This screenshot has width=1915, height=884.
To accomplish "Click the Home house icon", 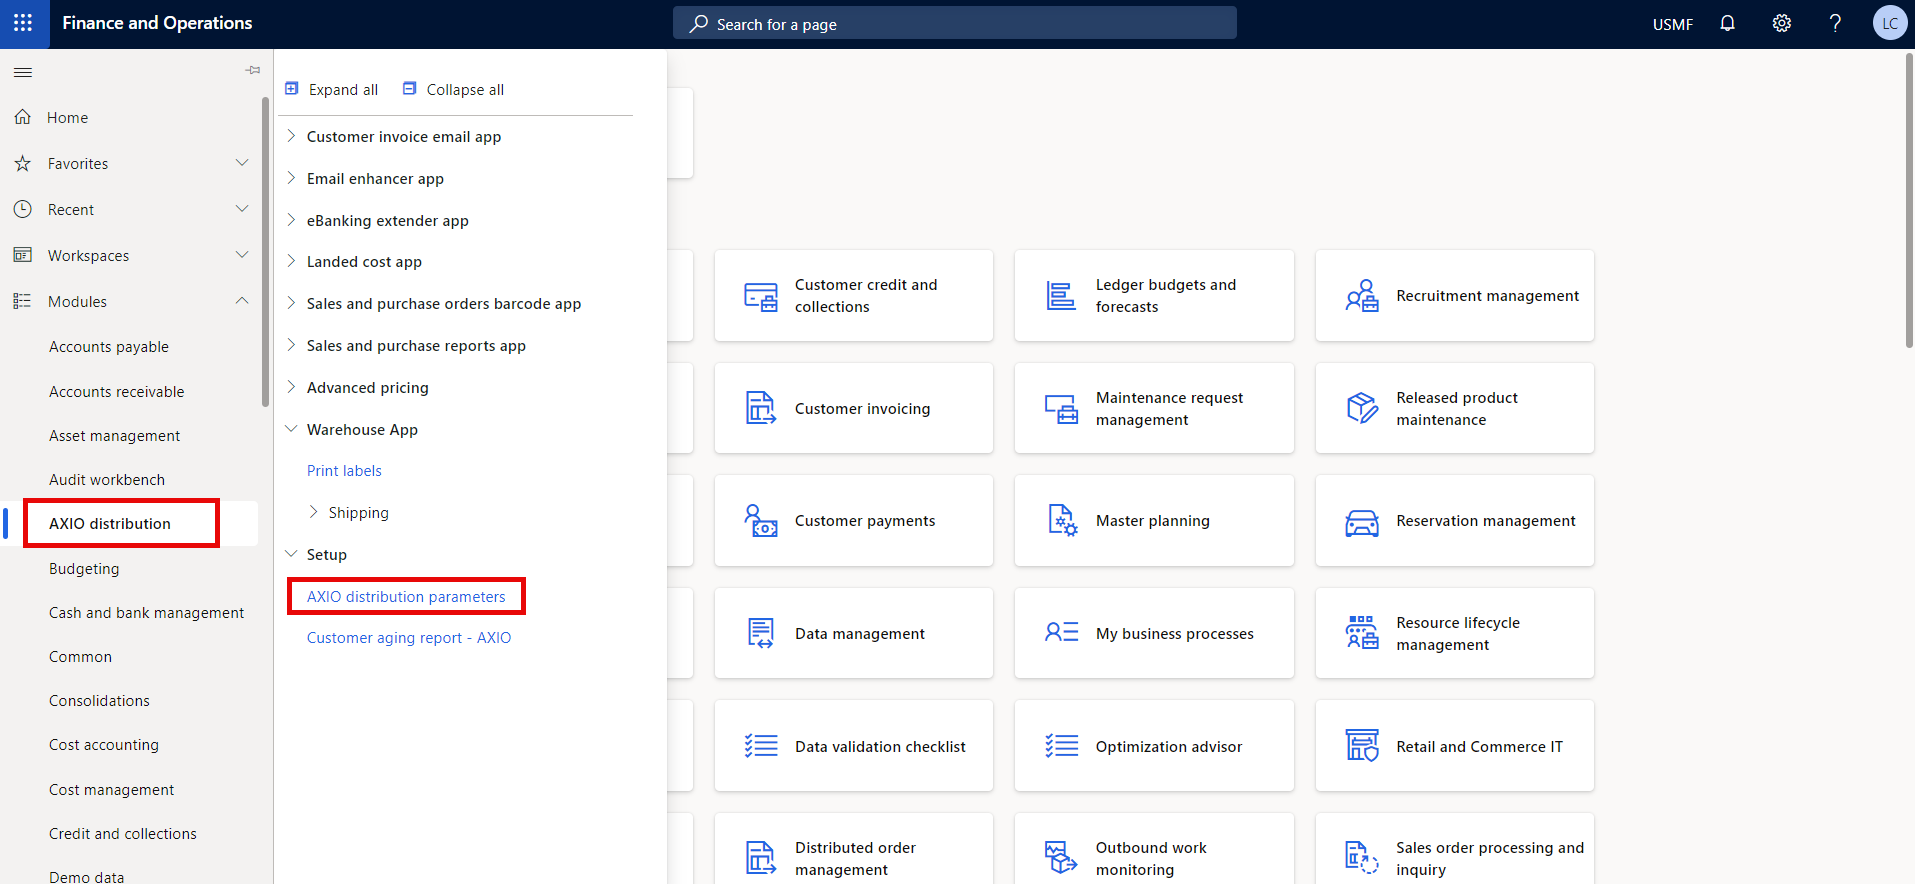I will click(23, 117).
